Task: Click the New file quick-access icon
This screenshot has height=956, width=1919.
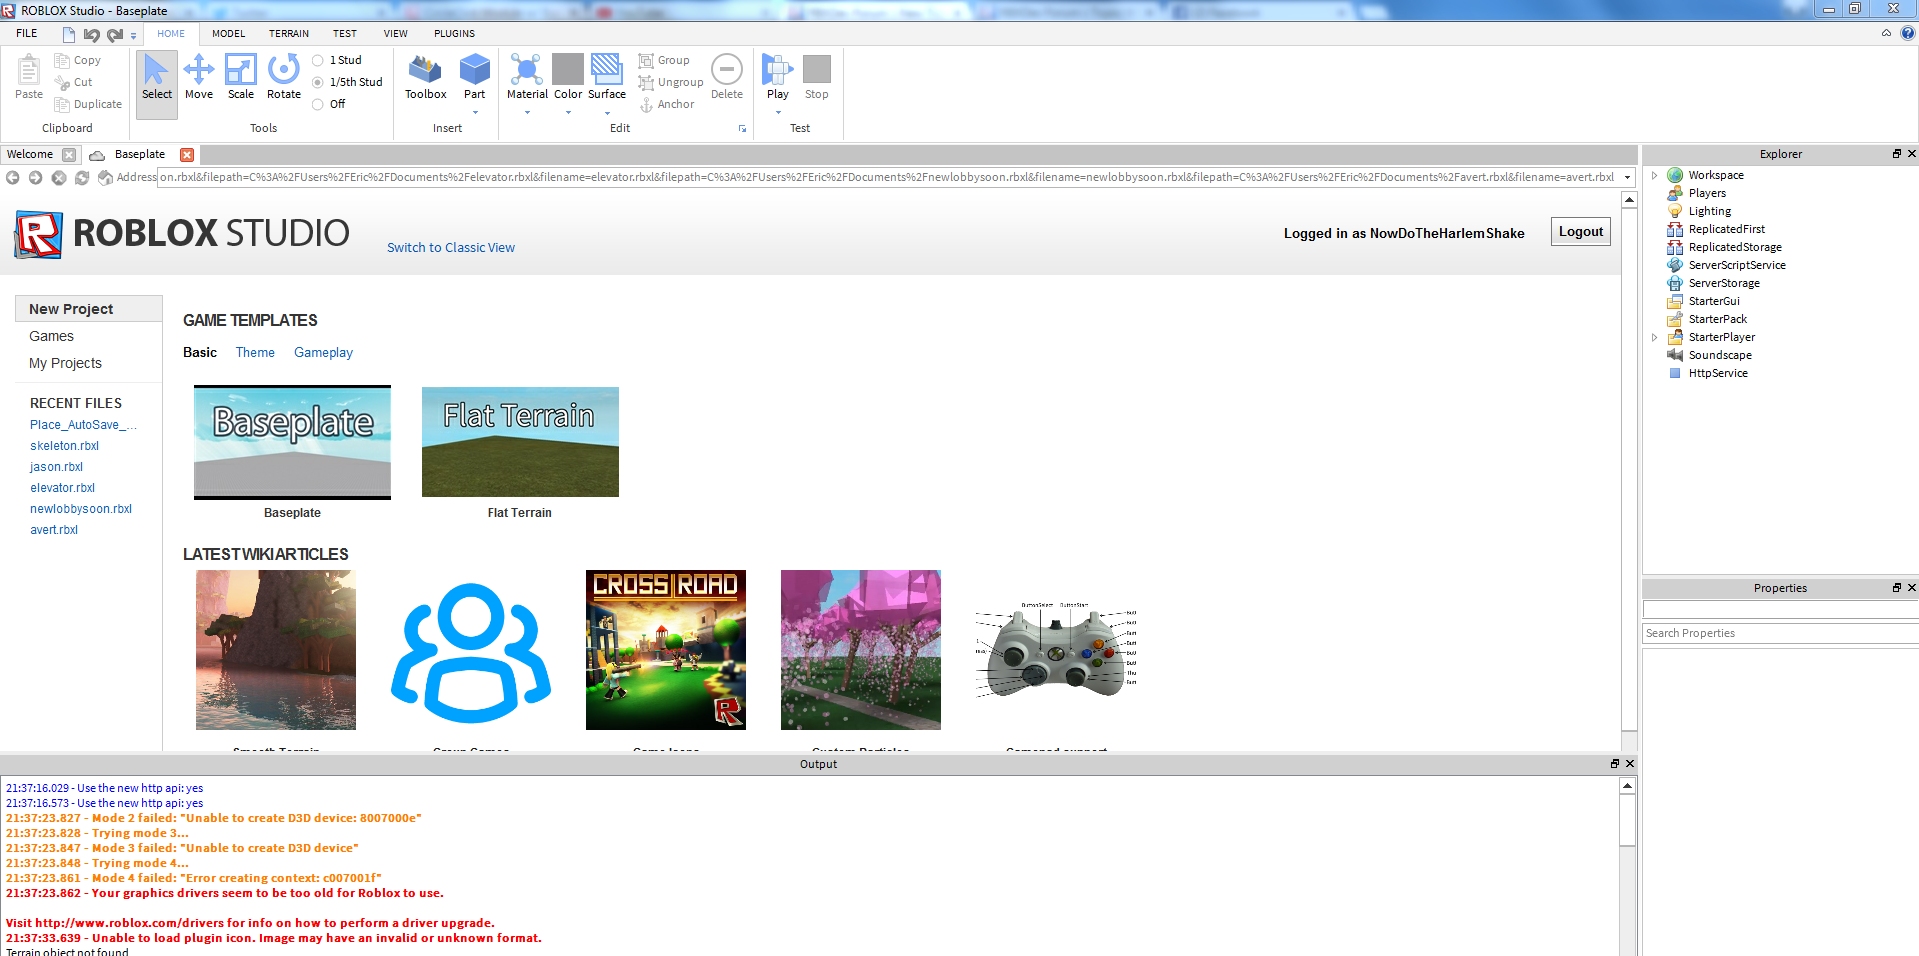Action: click(x=69, y=34)
